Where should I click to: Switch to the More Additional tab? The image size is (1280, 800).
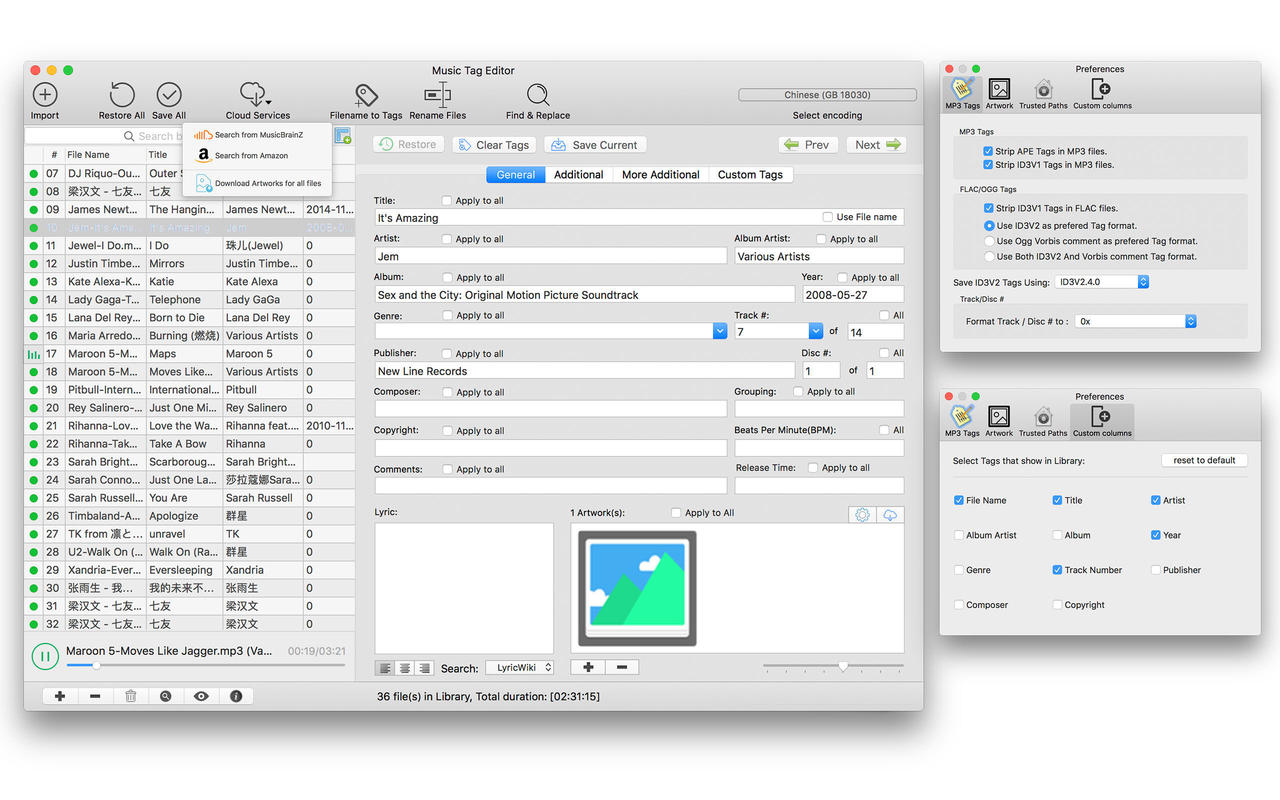(x=661, y=174)
